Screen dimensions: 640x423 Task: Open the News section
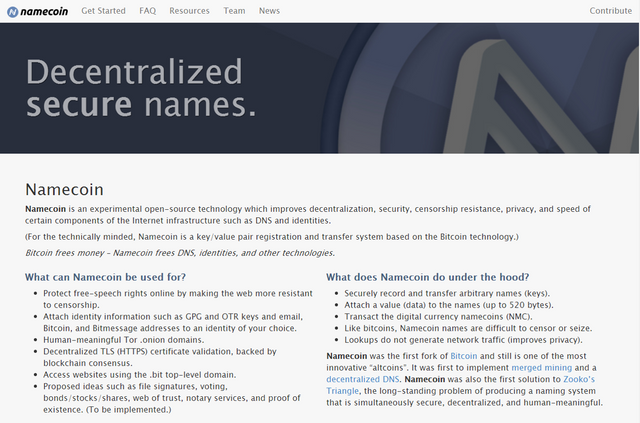pyautogui.click(x=269, y=11)
